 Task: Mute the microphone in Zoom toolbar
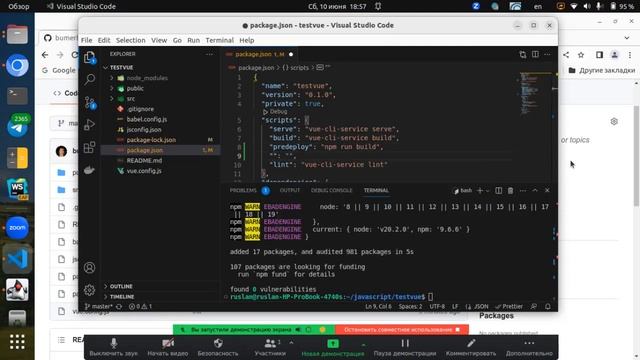pos(113,347)
